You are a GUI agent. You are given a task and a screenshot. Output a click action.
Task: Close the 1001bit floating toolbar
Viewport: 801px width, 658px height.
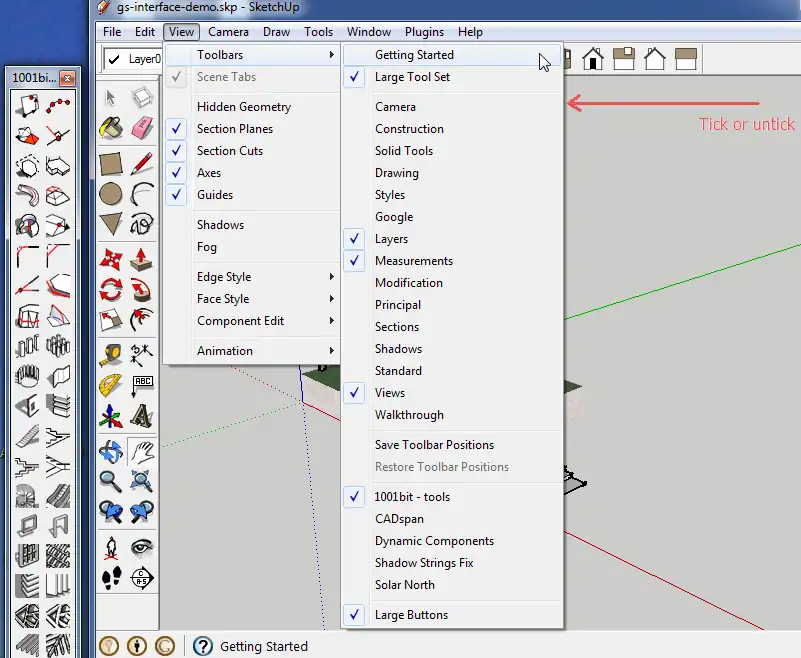pyautogui.click(x=68, y=78)
